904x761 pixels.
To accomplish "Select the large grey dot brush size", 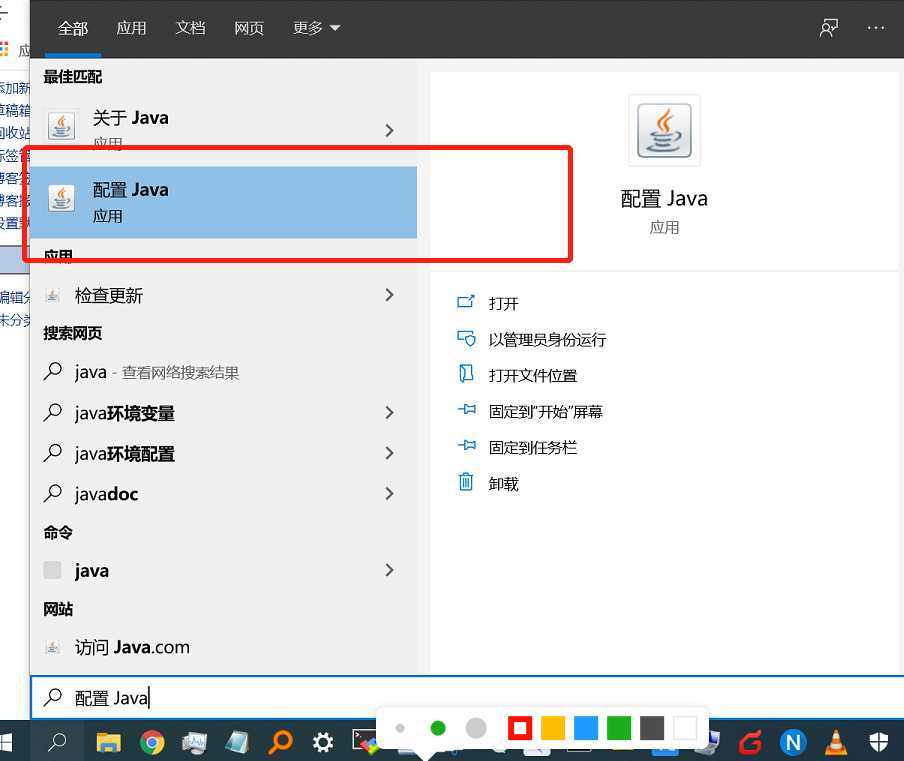I will tap(476, 728).
